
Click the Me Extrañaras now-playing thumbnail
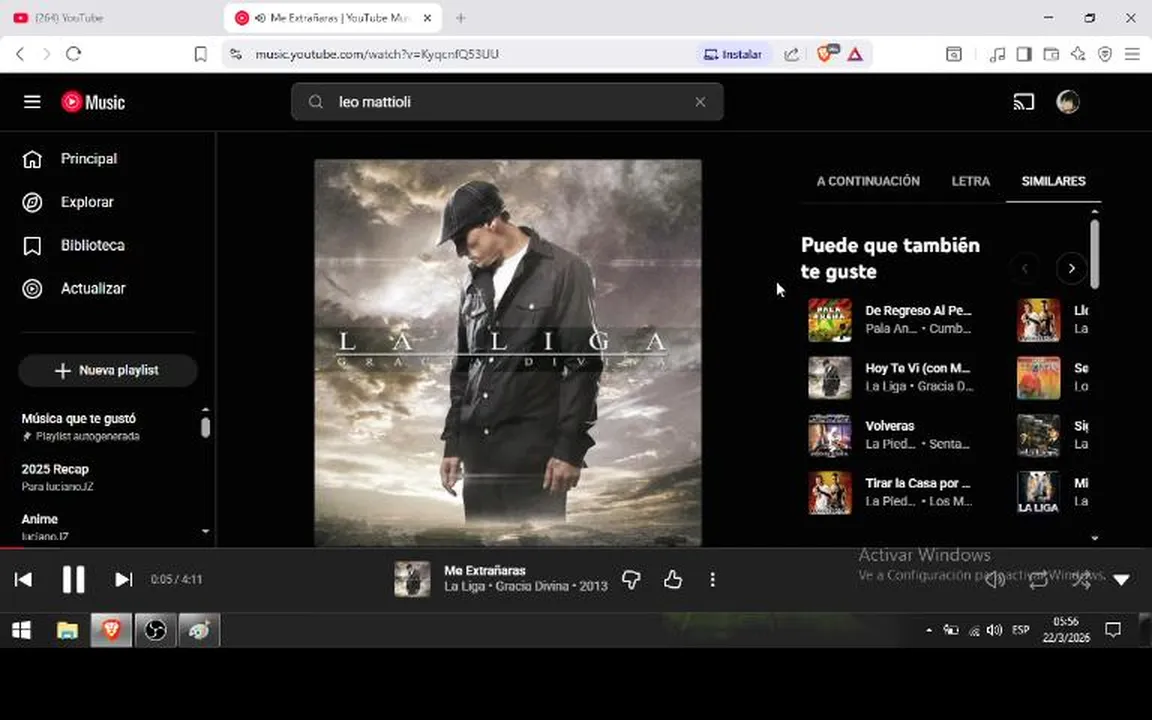[412, 579]
